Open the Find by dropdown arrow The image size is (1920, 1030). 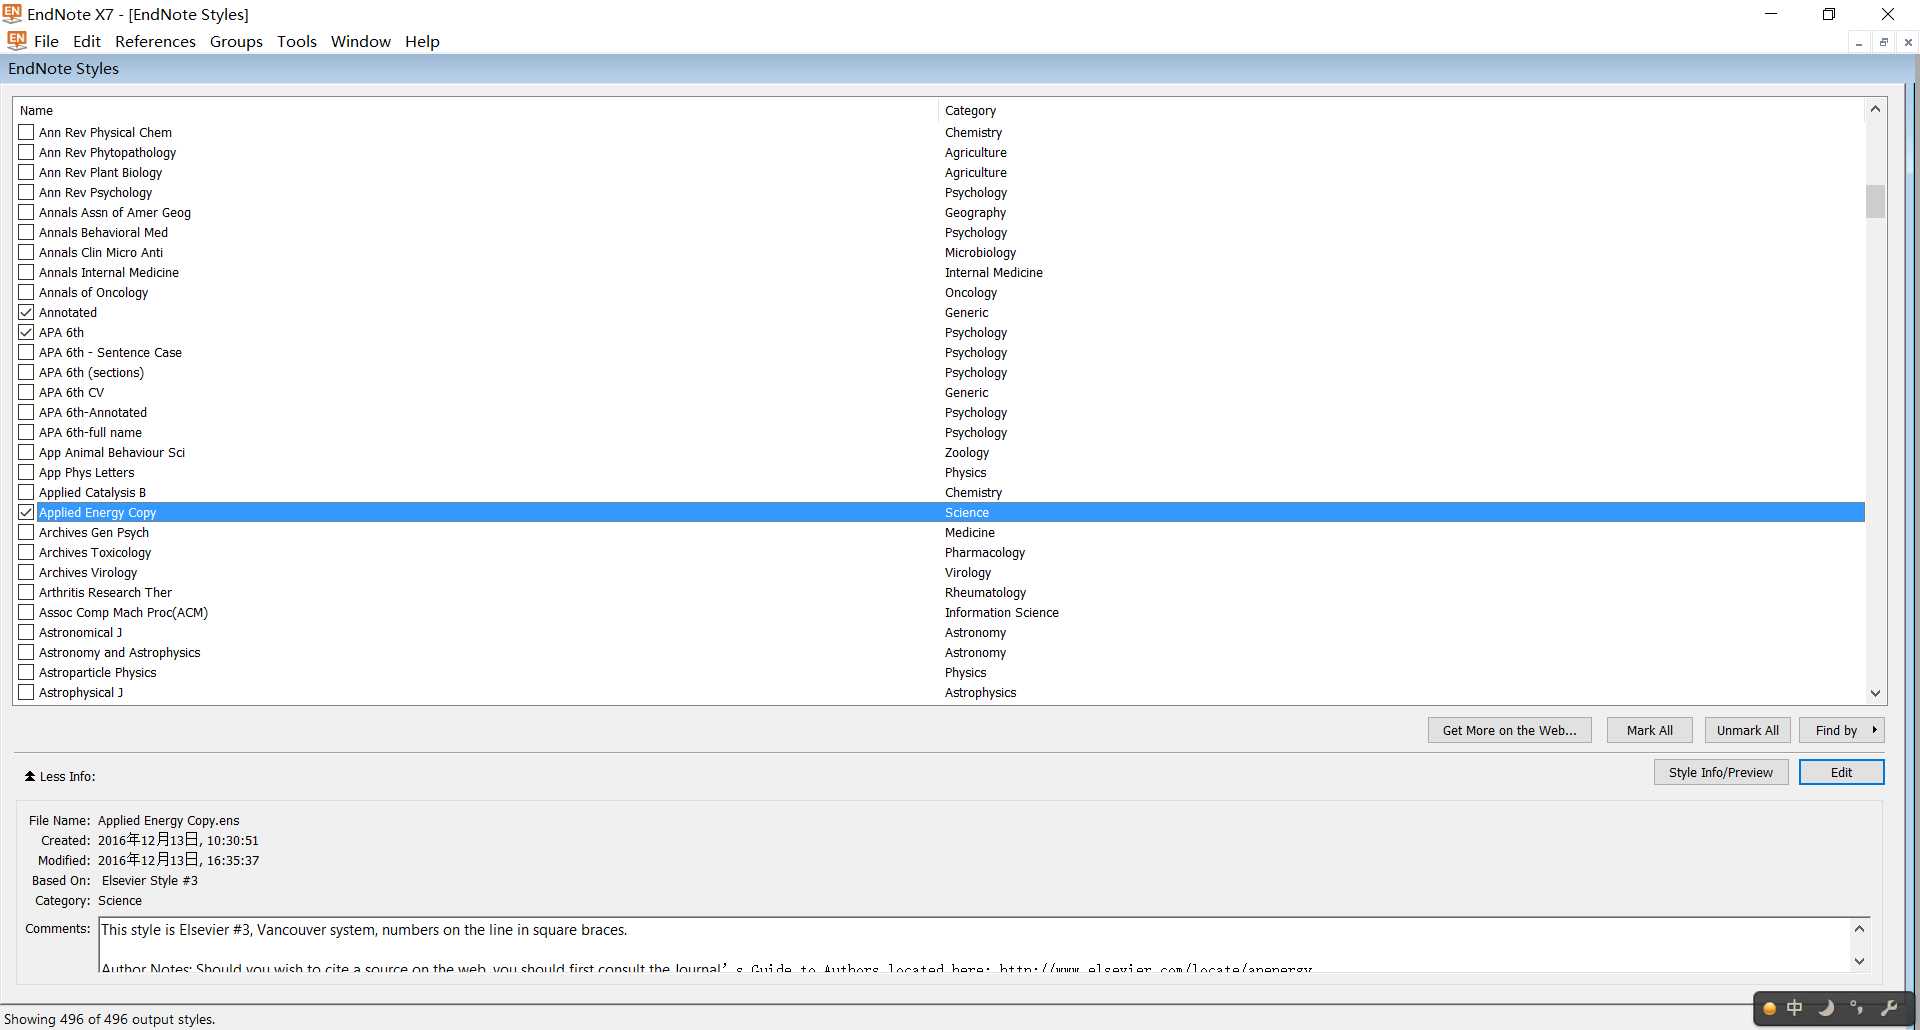point(1874,730)
